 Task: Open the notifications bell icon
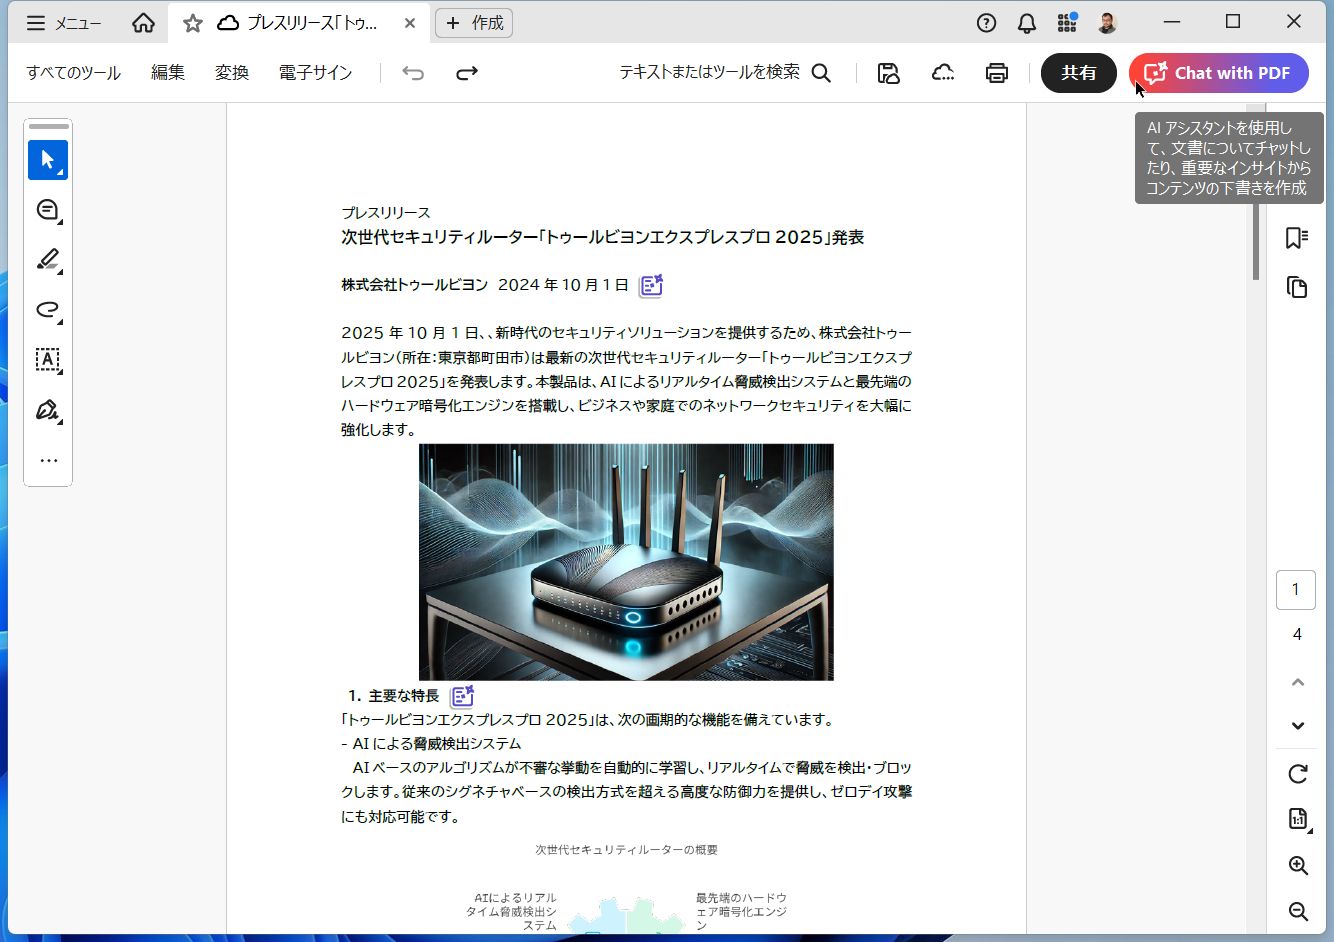click(1027, 23)
